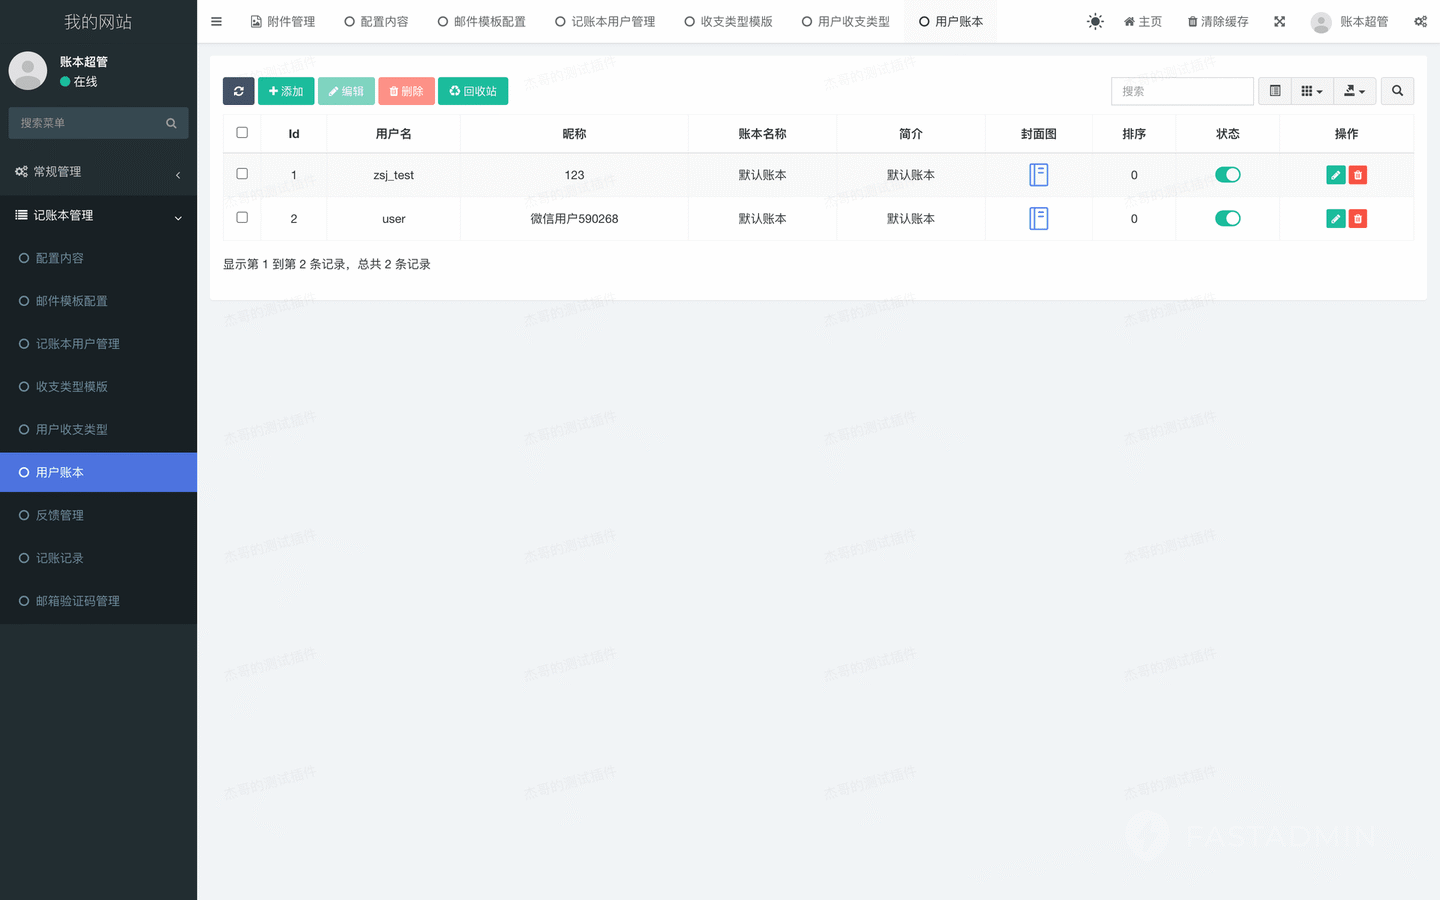Enter fullscreen with the expand icon

[1279, 21]
